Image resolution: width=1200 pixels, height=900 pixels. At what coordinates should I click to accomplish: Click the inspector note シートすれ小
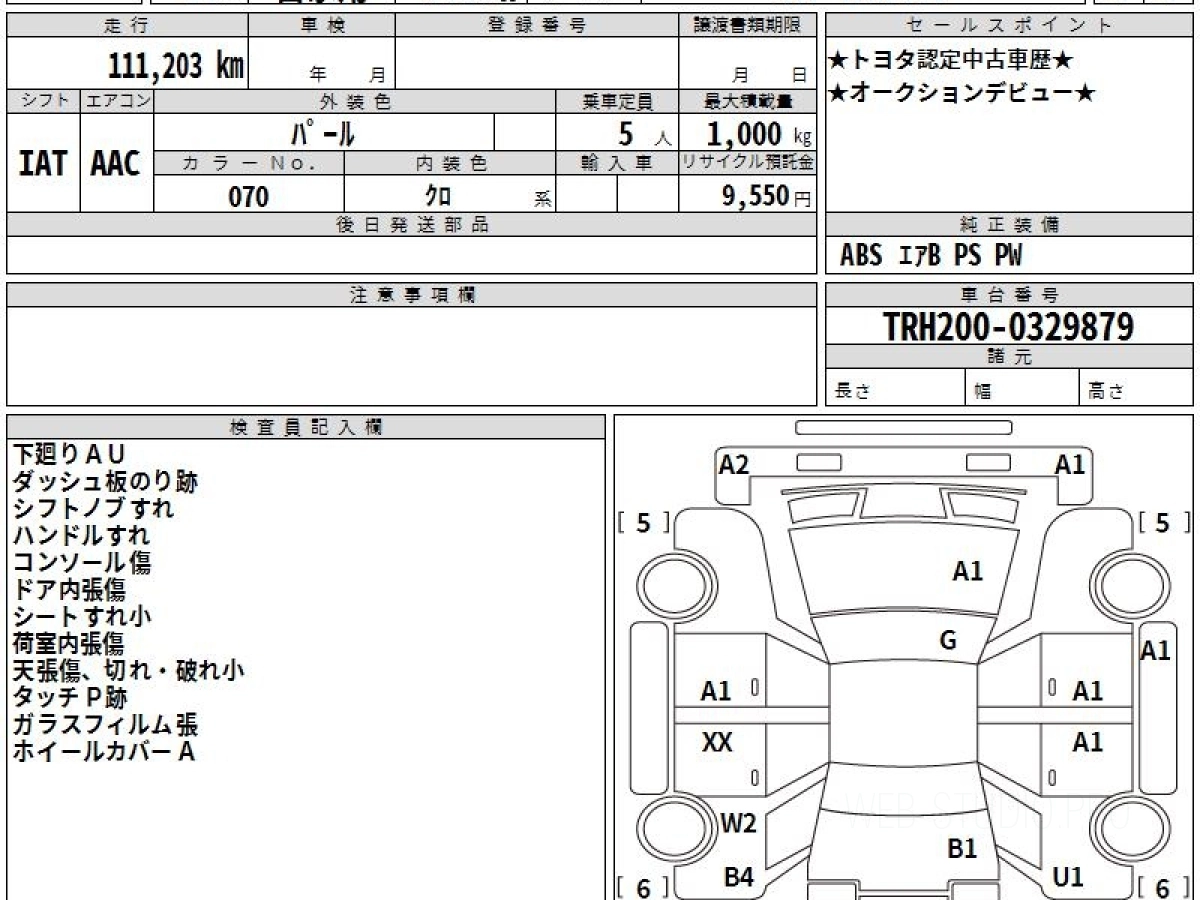(81, 616)
